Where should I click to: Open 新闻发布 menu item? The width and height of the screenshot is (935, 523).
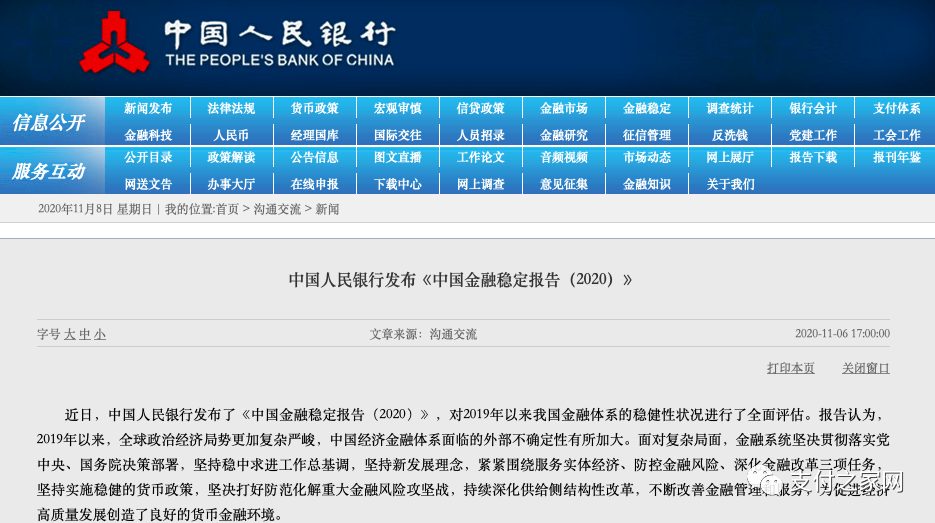point(148,109)
